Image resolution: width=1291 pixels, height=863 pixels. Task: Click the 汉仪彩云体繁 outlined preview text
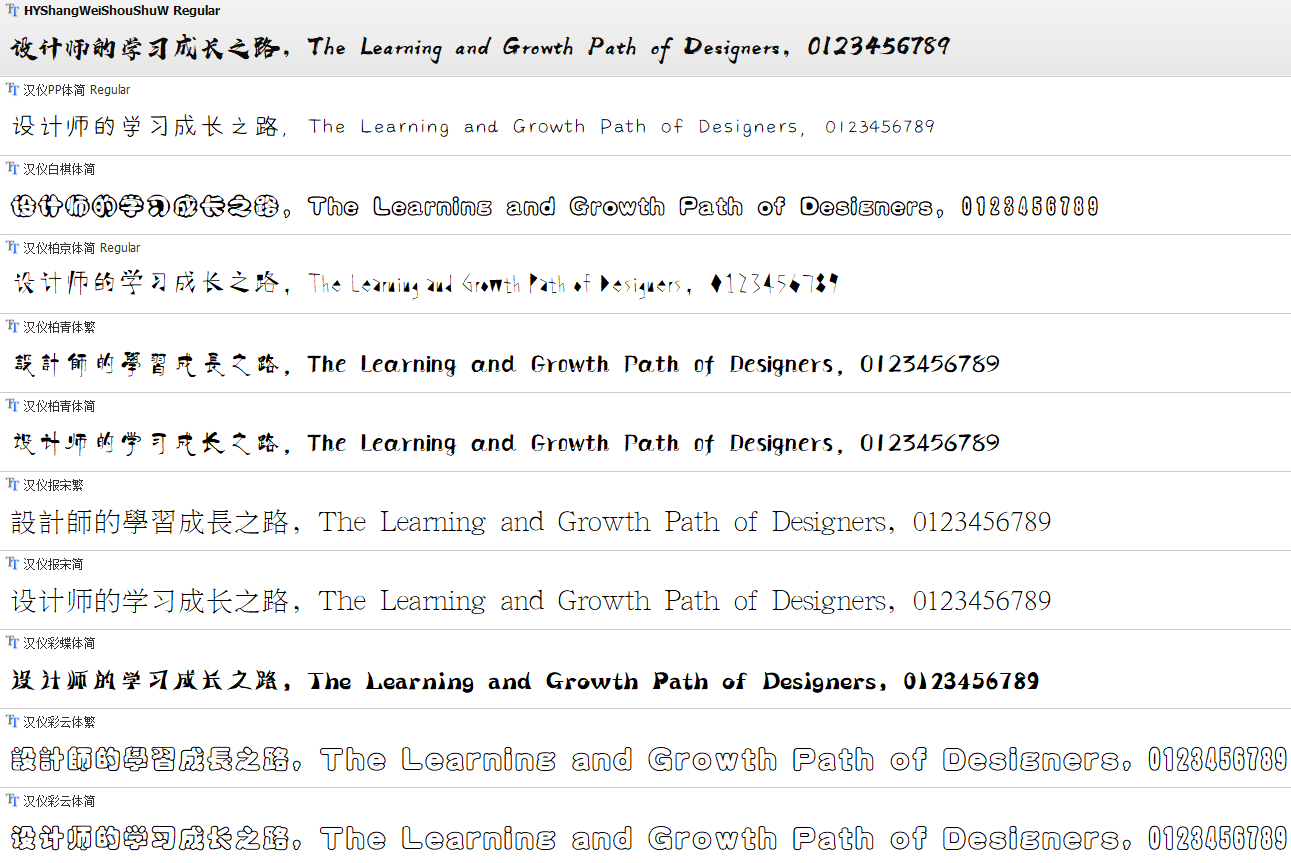point(648,760)
